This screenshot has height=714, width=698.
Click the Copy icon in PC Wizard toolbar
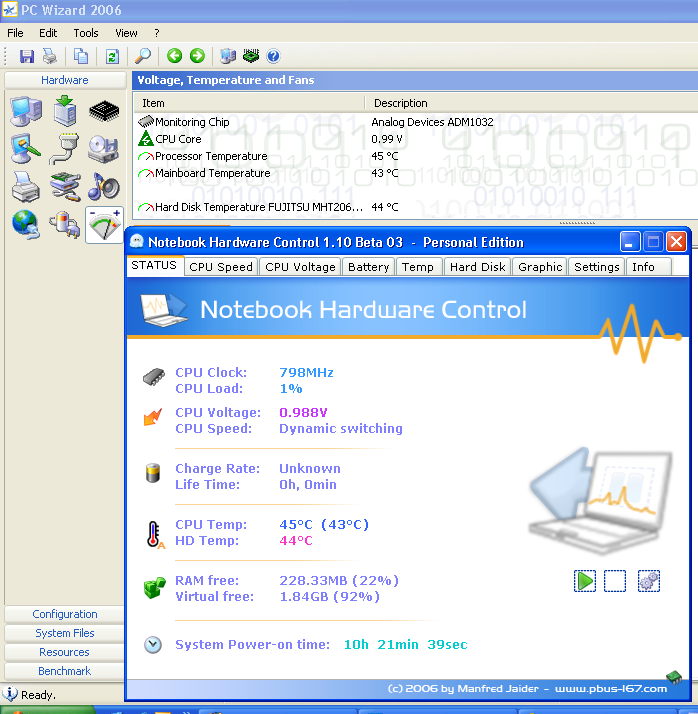81,56
